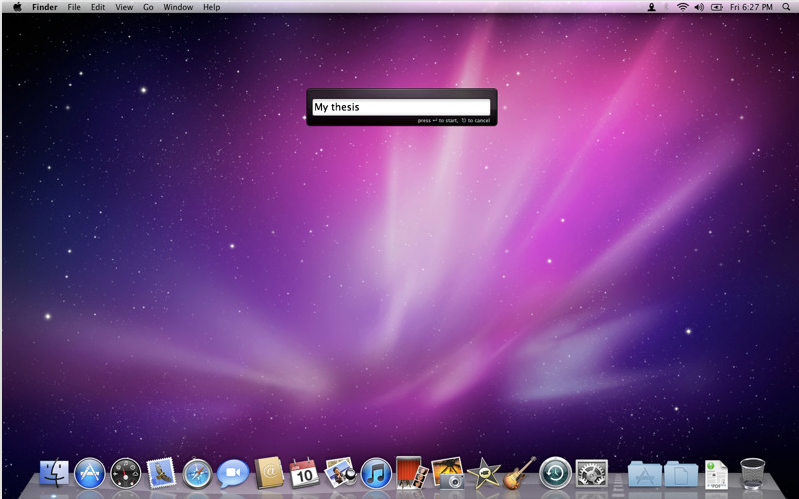Launch Preview photo-loupe icon in the Dock

click(x=340, y=472)
